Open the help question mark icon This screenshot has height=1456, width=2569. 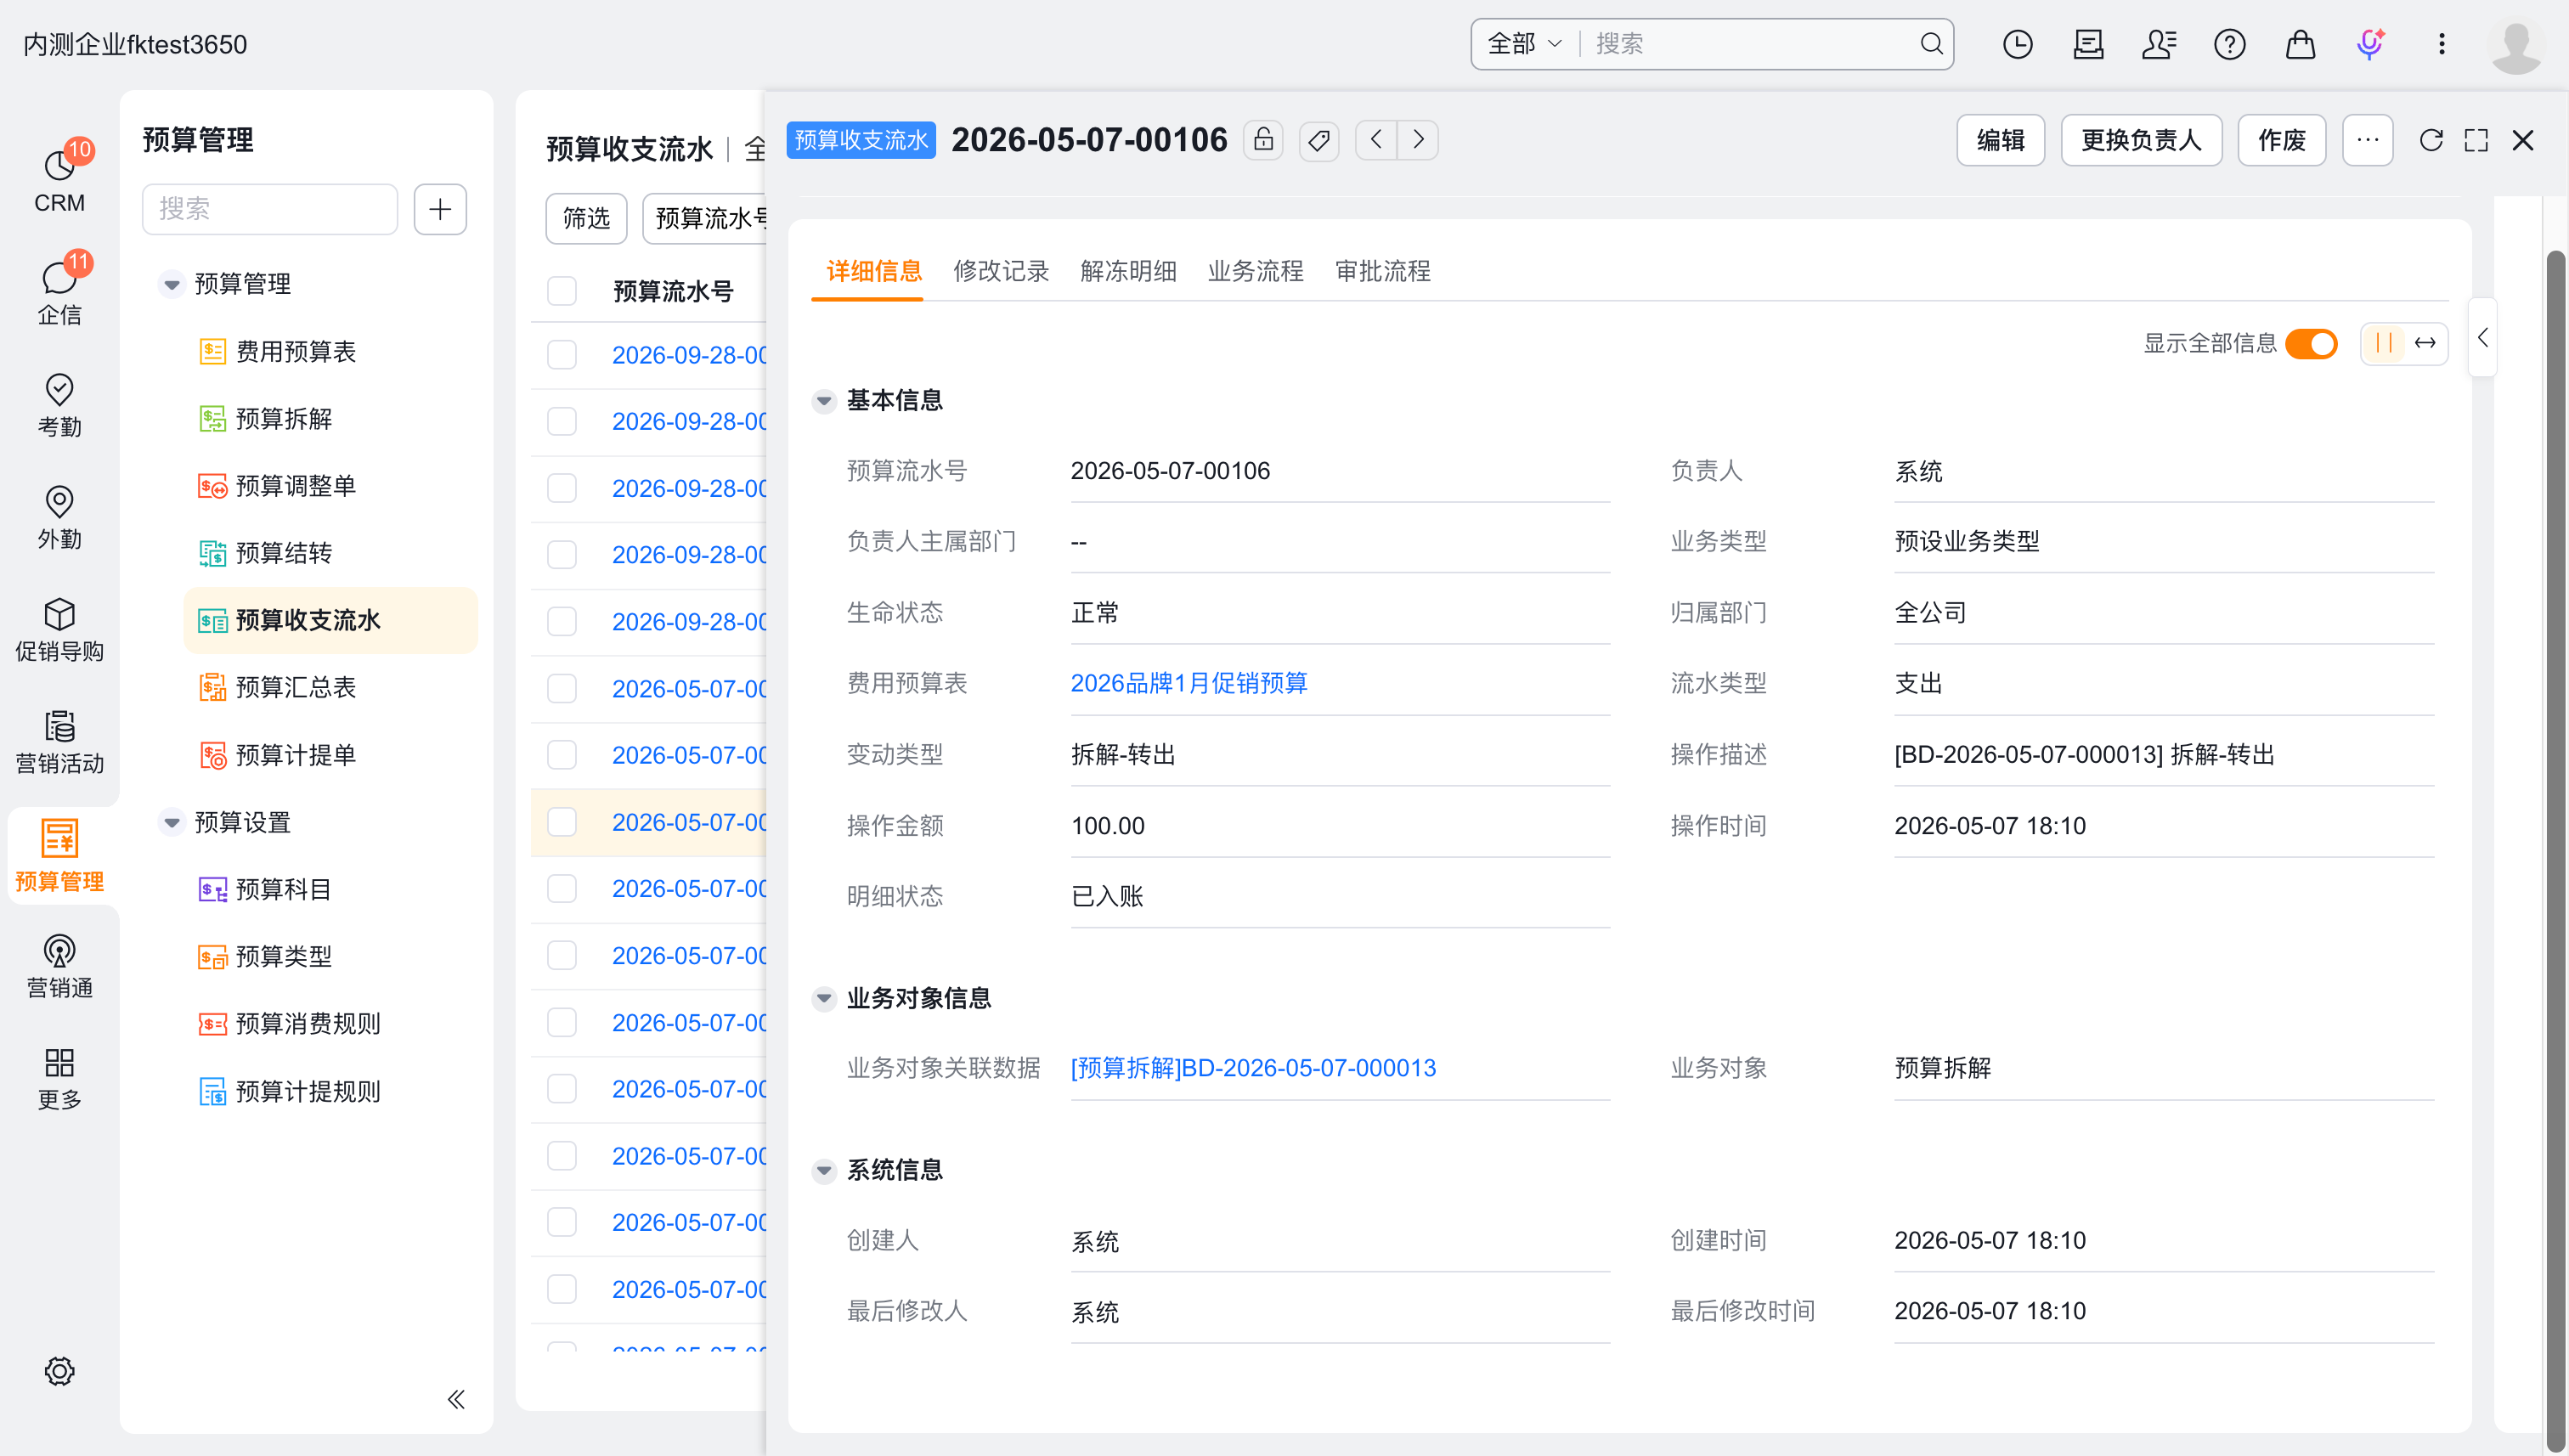[x=2229, y=44]
